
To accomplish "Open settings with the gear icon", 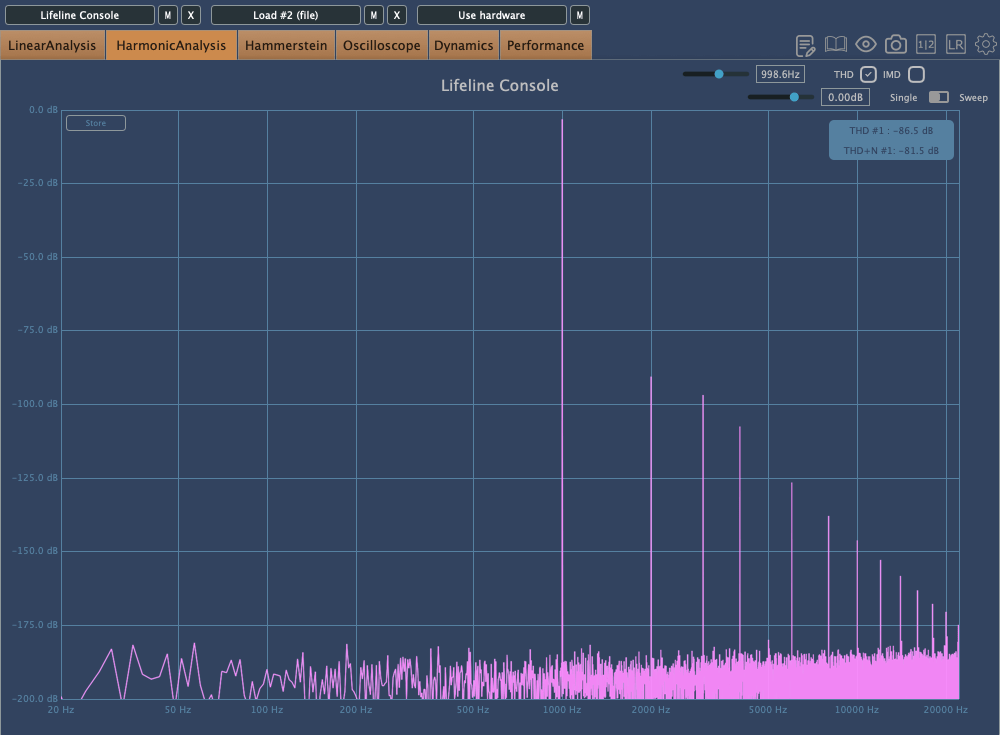I will [x=986, y=45].
